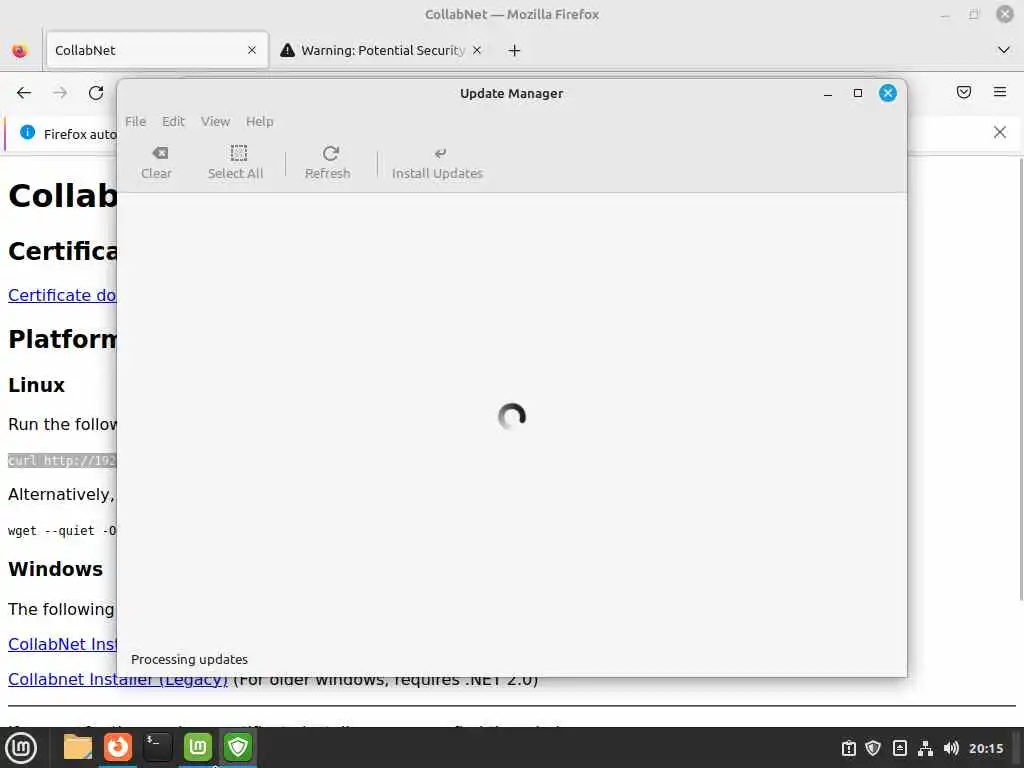Refresh the update list in Update Manager
This screenshot has height=768, width=1024.
328,162
